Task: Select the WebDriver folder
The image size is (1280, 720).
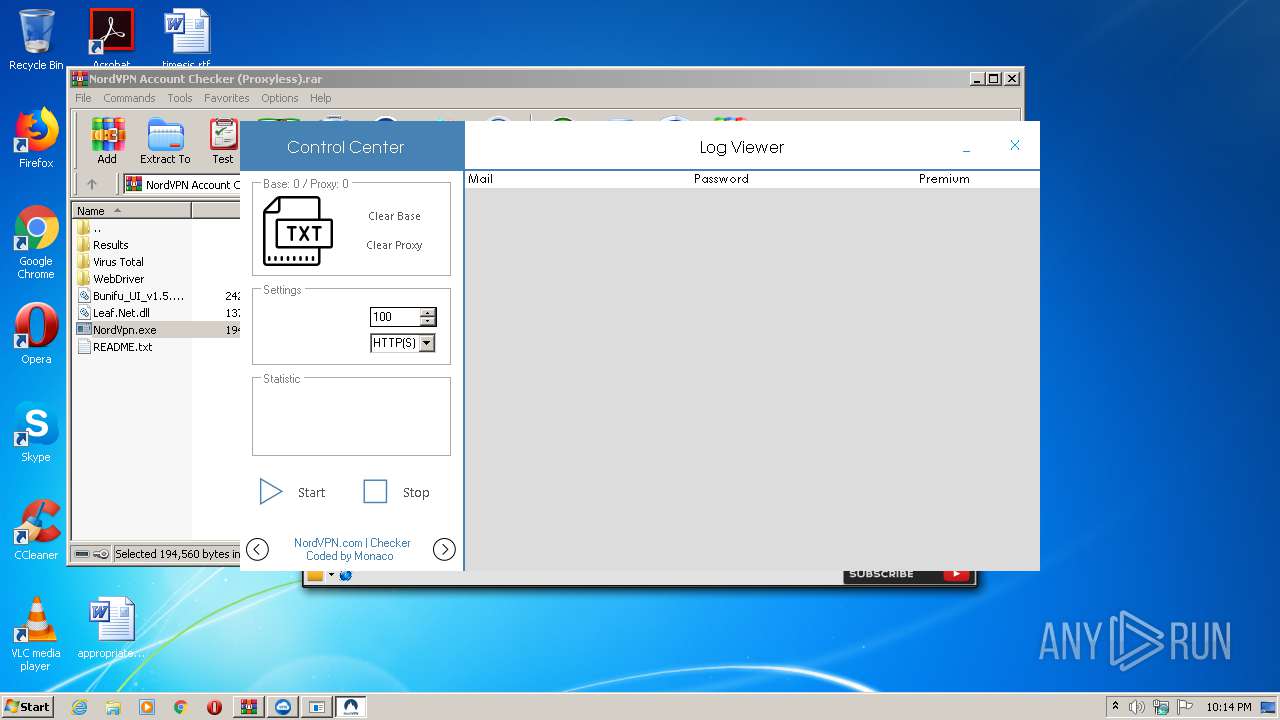Action: (x=110, y=279)
